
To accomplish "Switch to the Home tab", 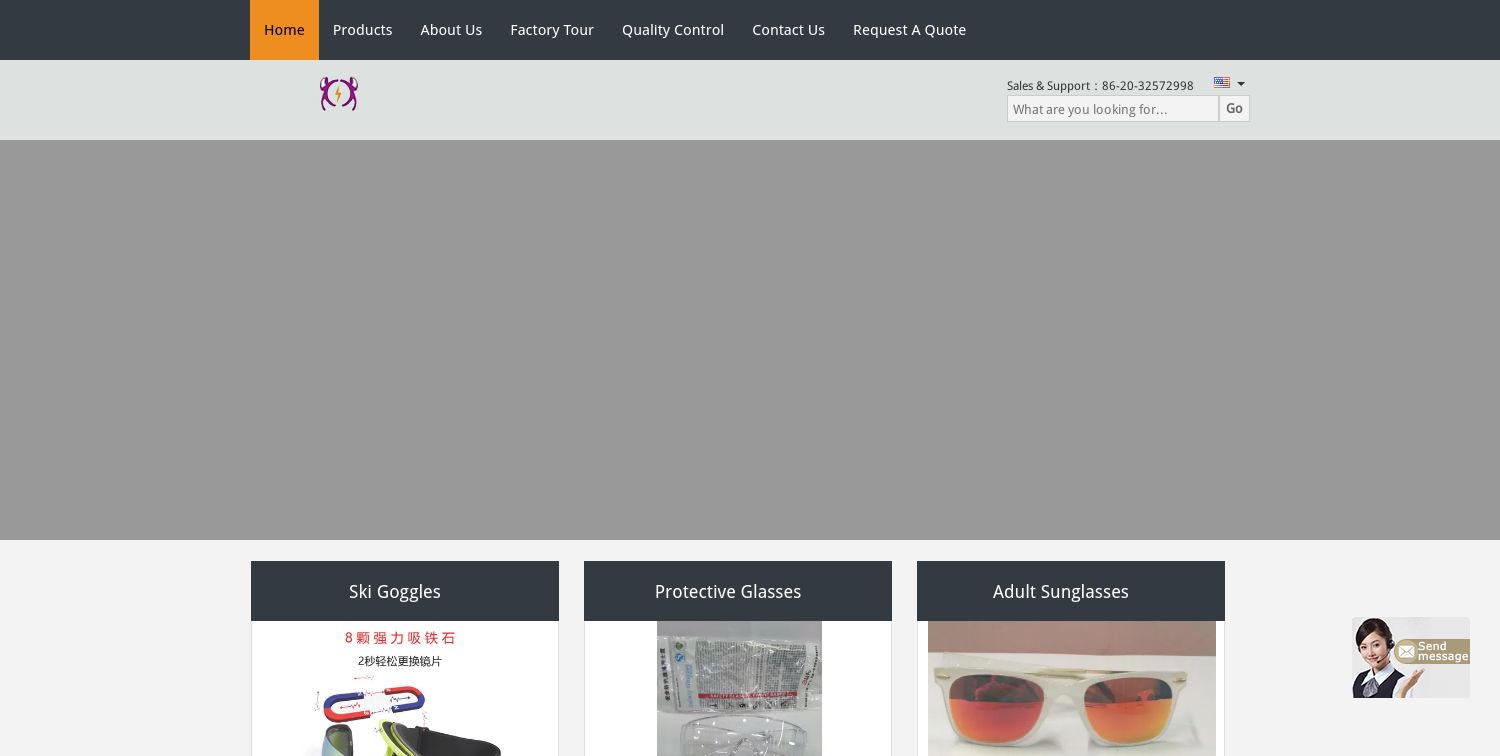I will (x=284, y=30).
